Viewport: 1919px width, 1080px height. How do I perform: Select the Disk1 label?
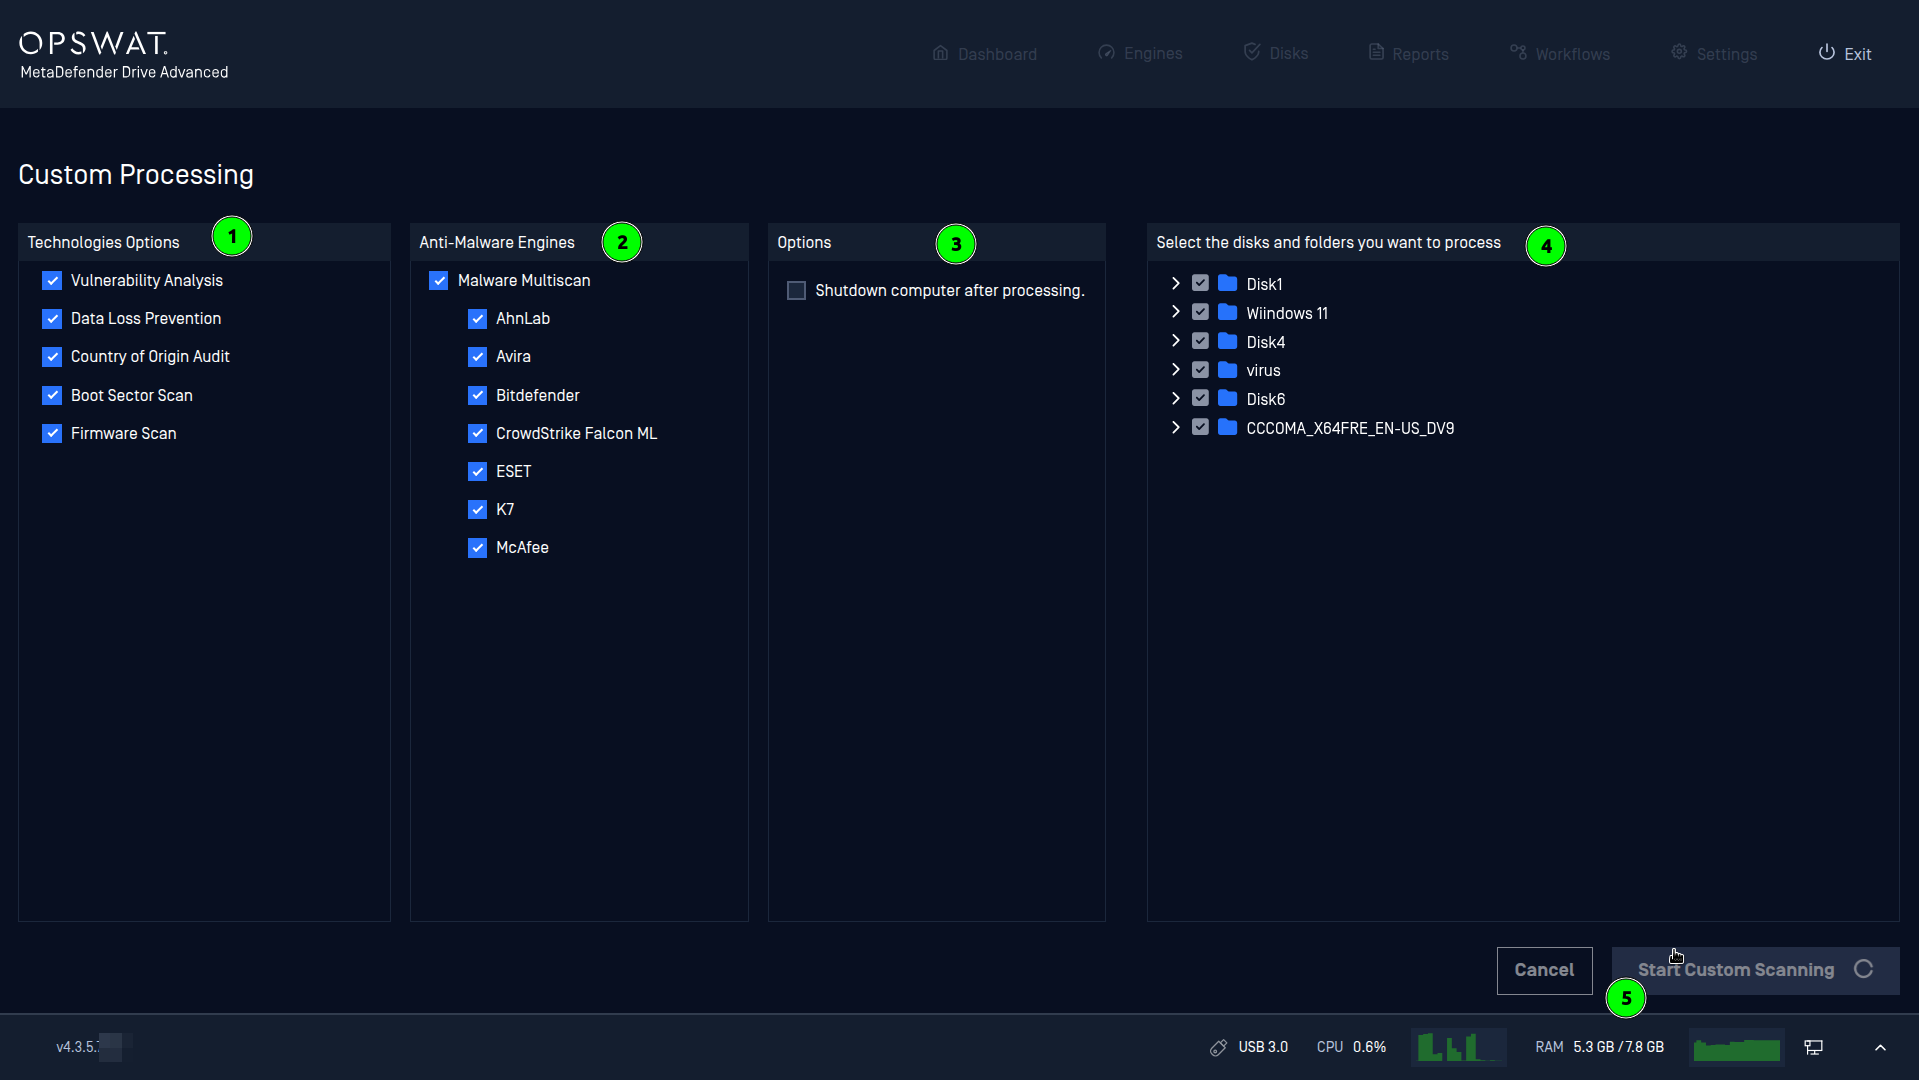click(x=1264, y=285)
